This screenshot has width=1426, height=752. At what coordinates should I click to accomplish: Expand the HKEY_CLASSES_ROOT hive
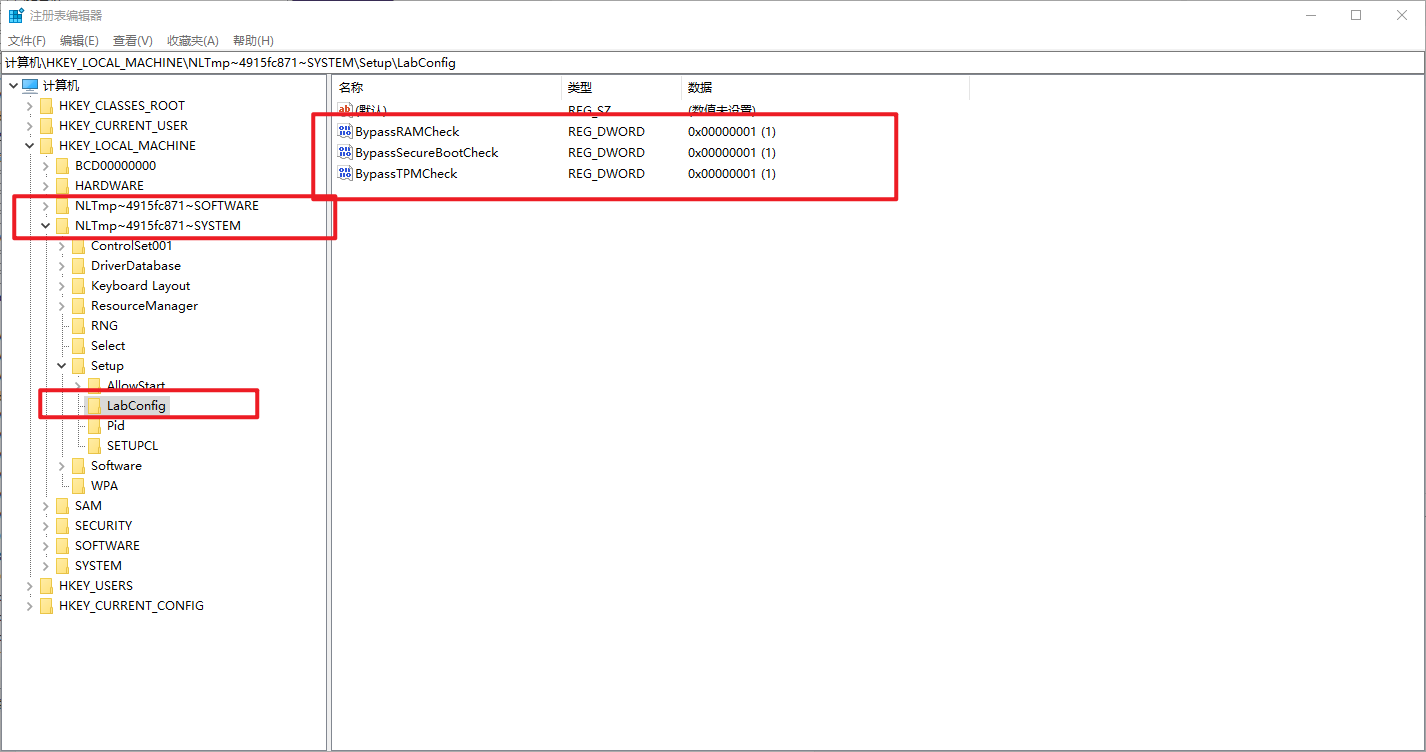tap(30, 106)
